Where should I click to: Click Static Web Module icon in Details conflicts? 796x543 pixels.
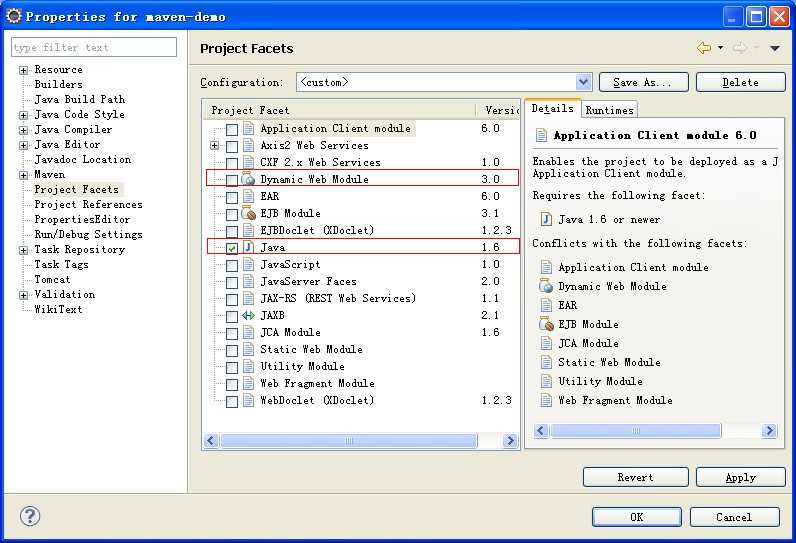[x=546, y=362]
